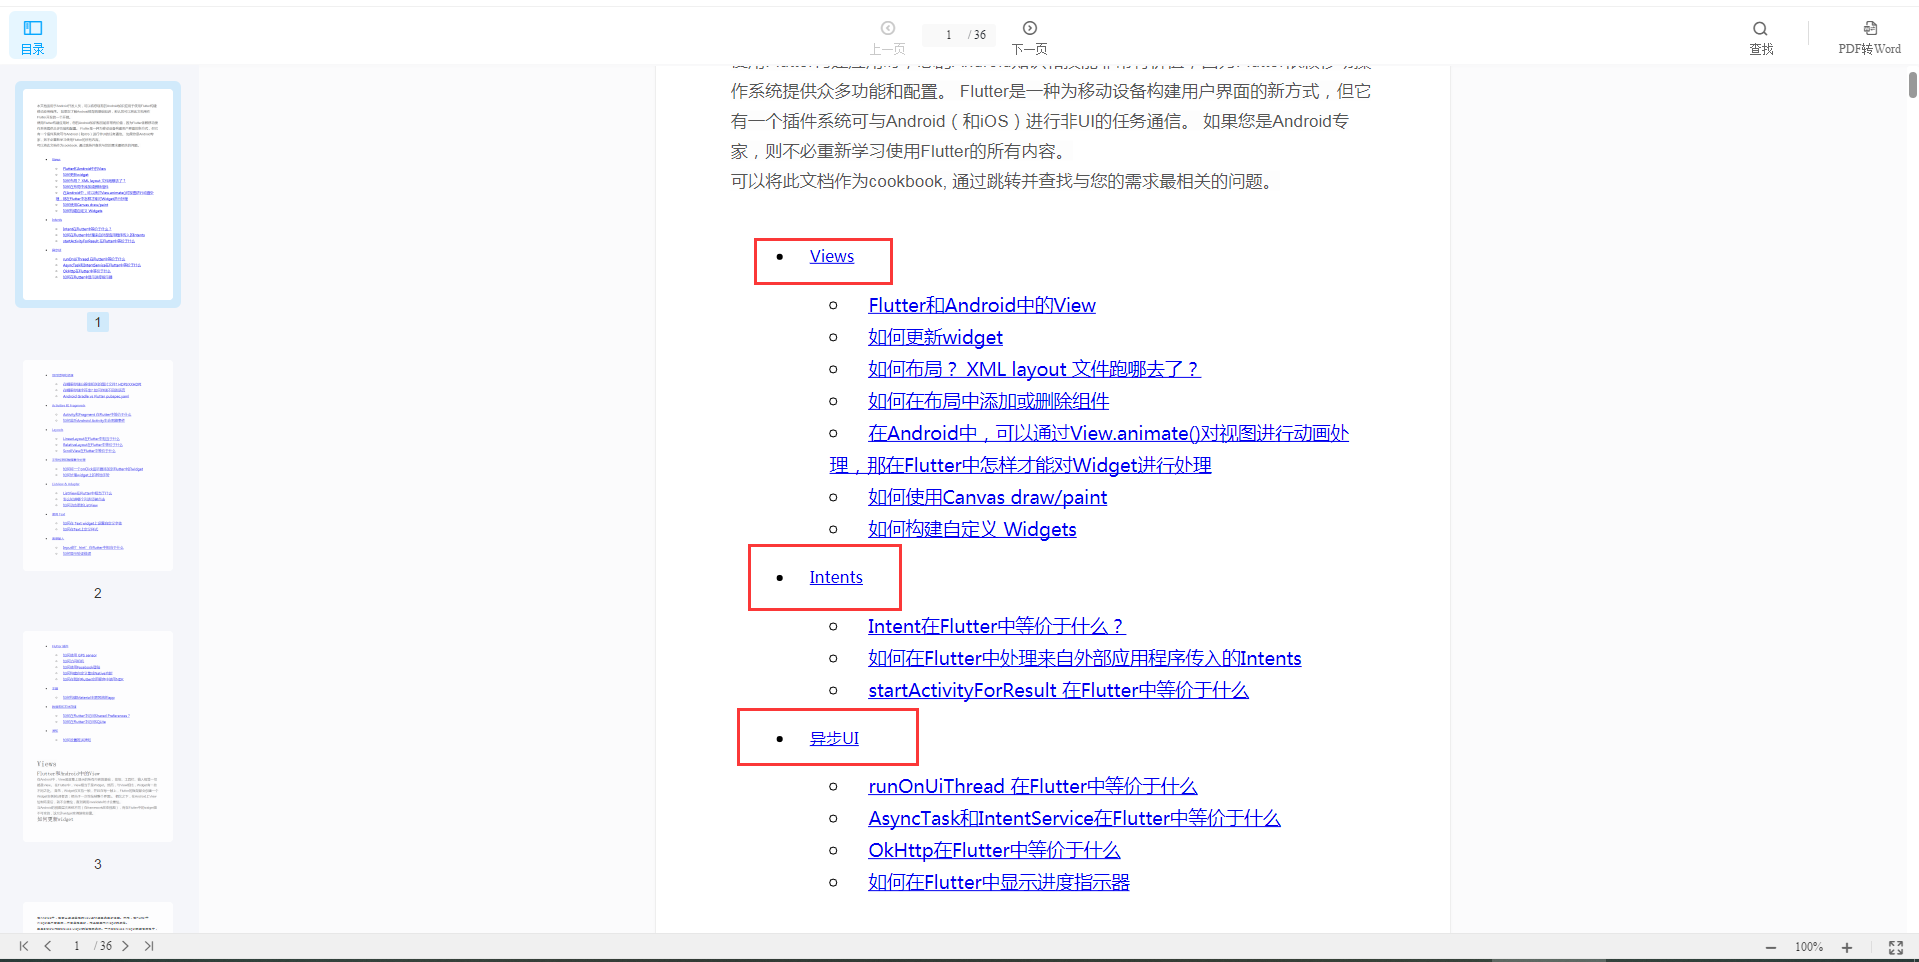Open startActivityForResult equivalent link
Viewport: 1919px width, 962px height.
click(1058, 691)
